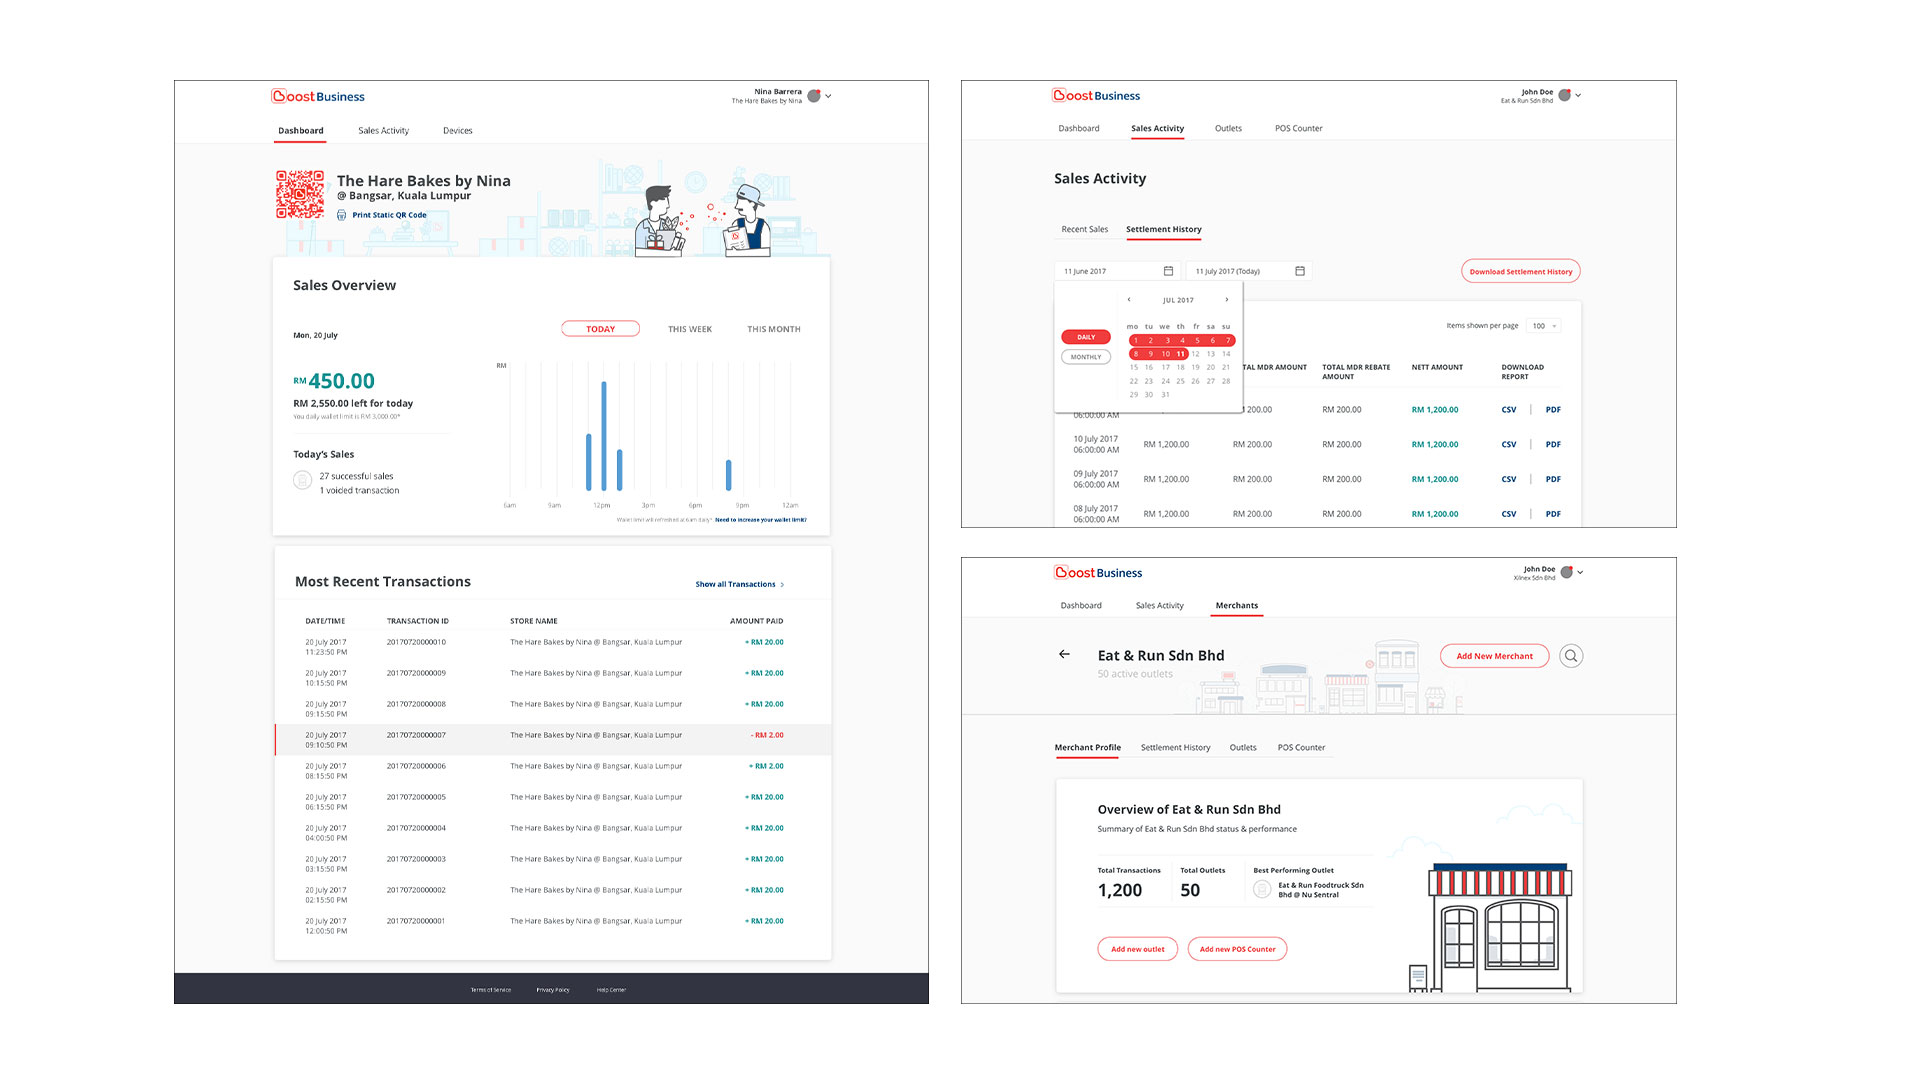
Task: Click the merchant search magnifier icon
Action: coord(1571,656)
